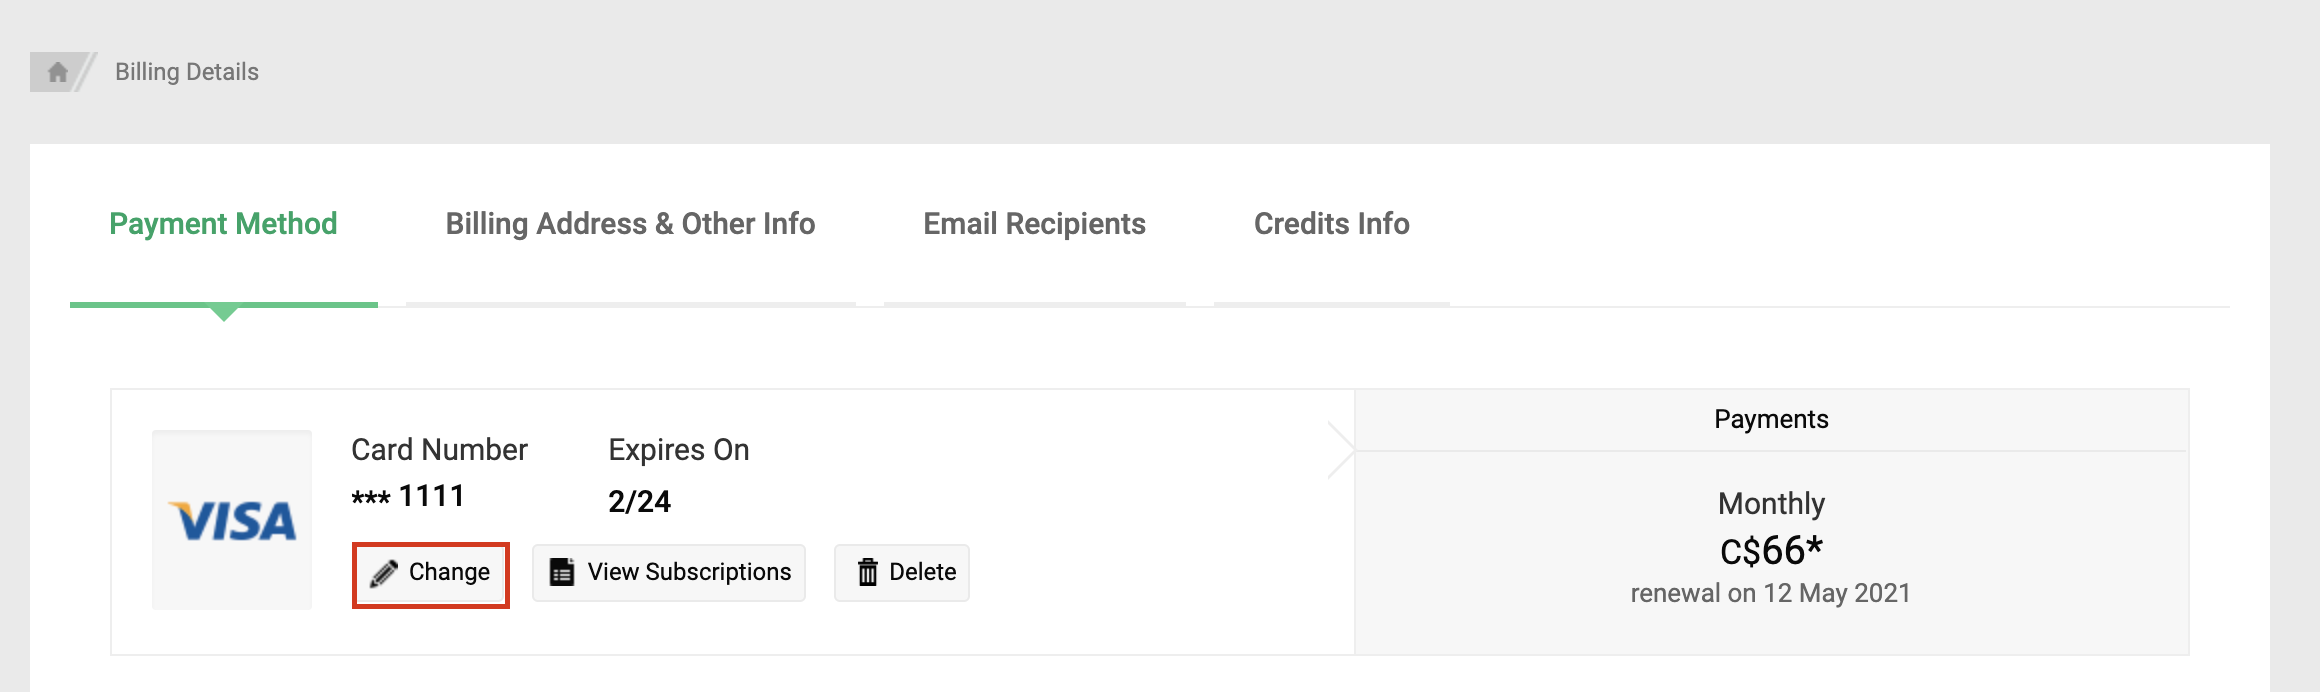Click the masked card number ending 1111
Image resolution: width=2320 pixels, height=692 pixels.
click(408, 497)
